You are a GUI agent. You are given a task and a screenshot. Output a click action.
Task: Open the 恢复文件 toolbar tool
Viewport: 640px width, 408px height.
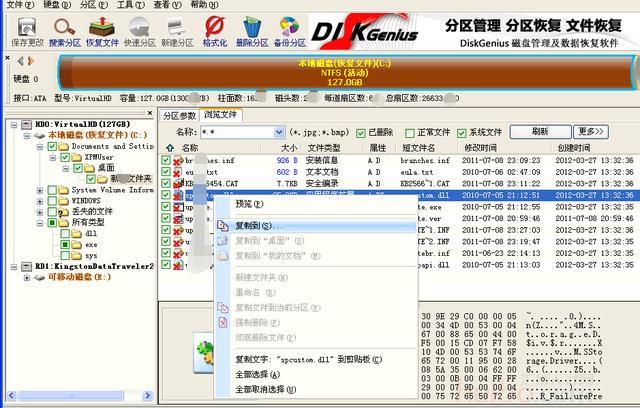pyautogui.click(x=102, y=31)
